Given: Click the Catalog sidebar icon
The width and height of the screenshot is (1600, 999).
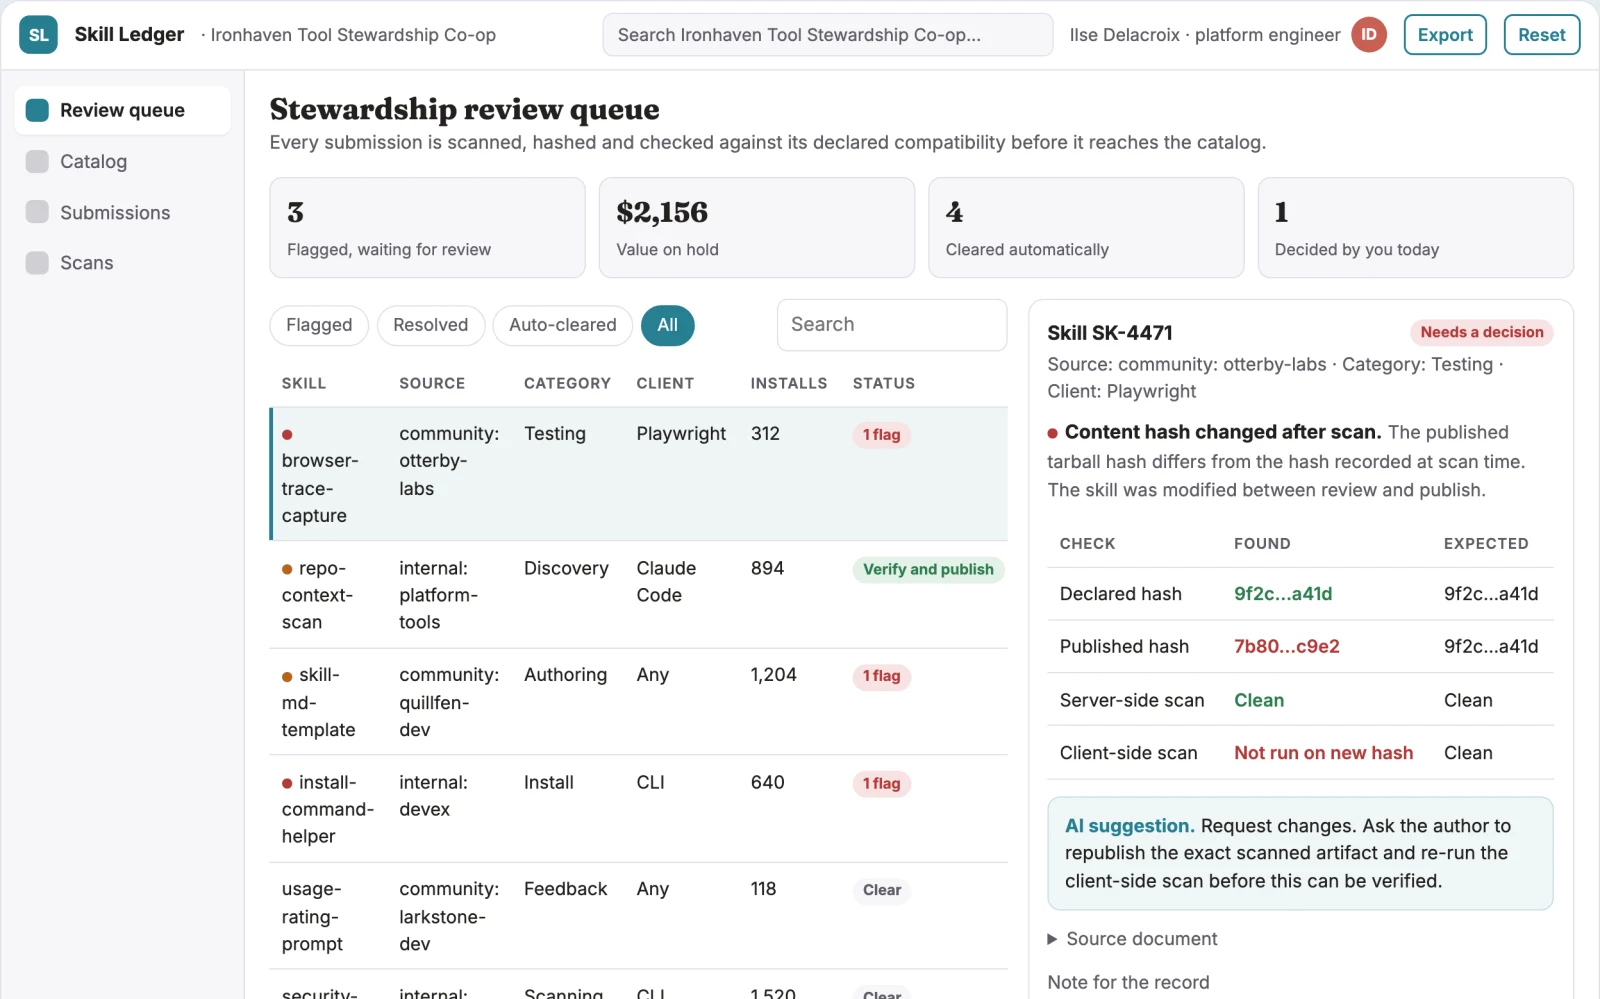Looking at the screenshot, I should click(37, 161).
